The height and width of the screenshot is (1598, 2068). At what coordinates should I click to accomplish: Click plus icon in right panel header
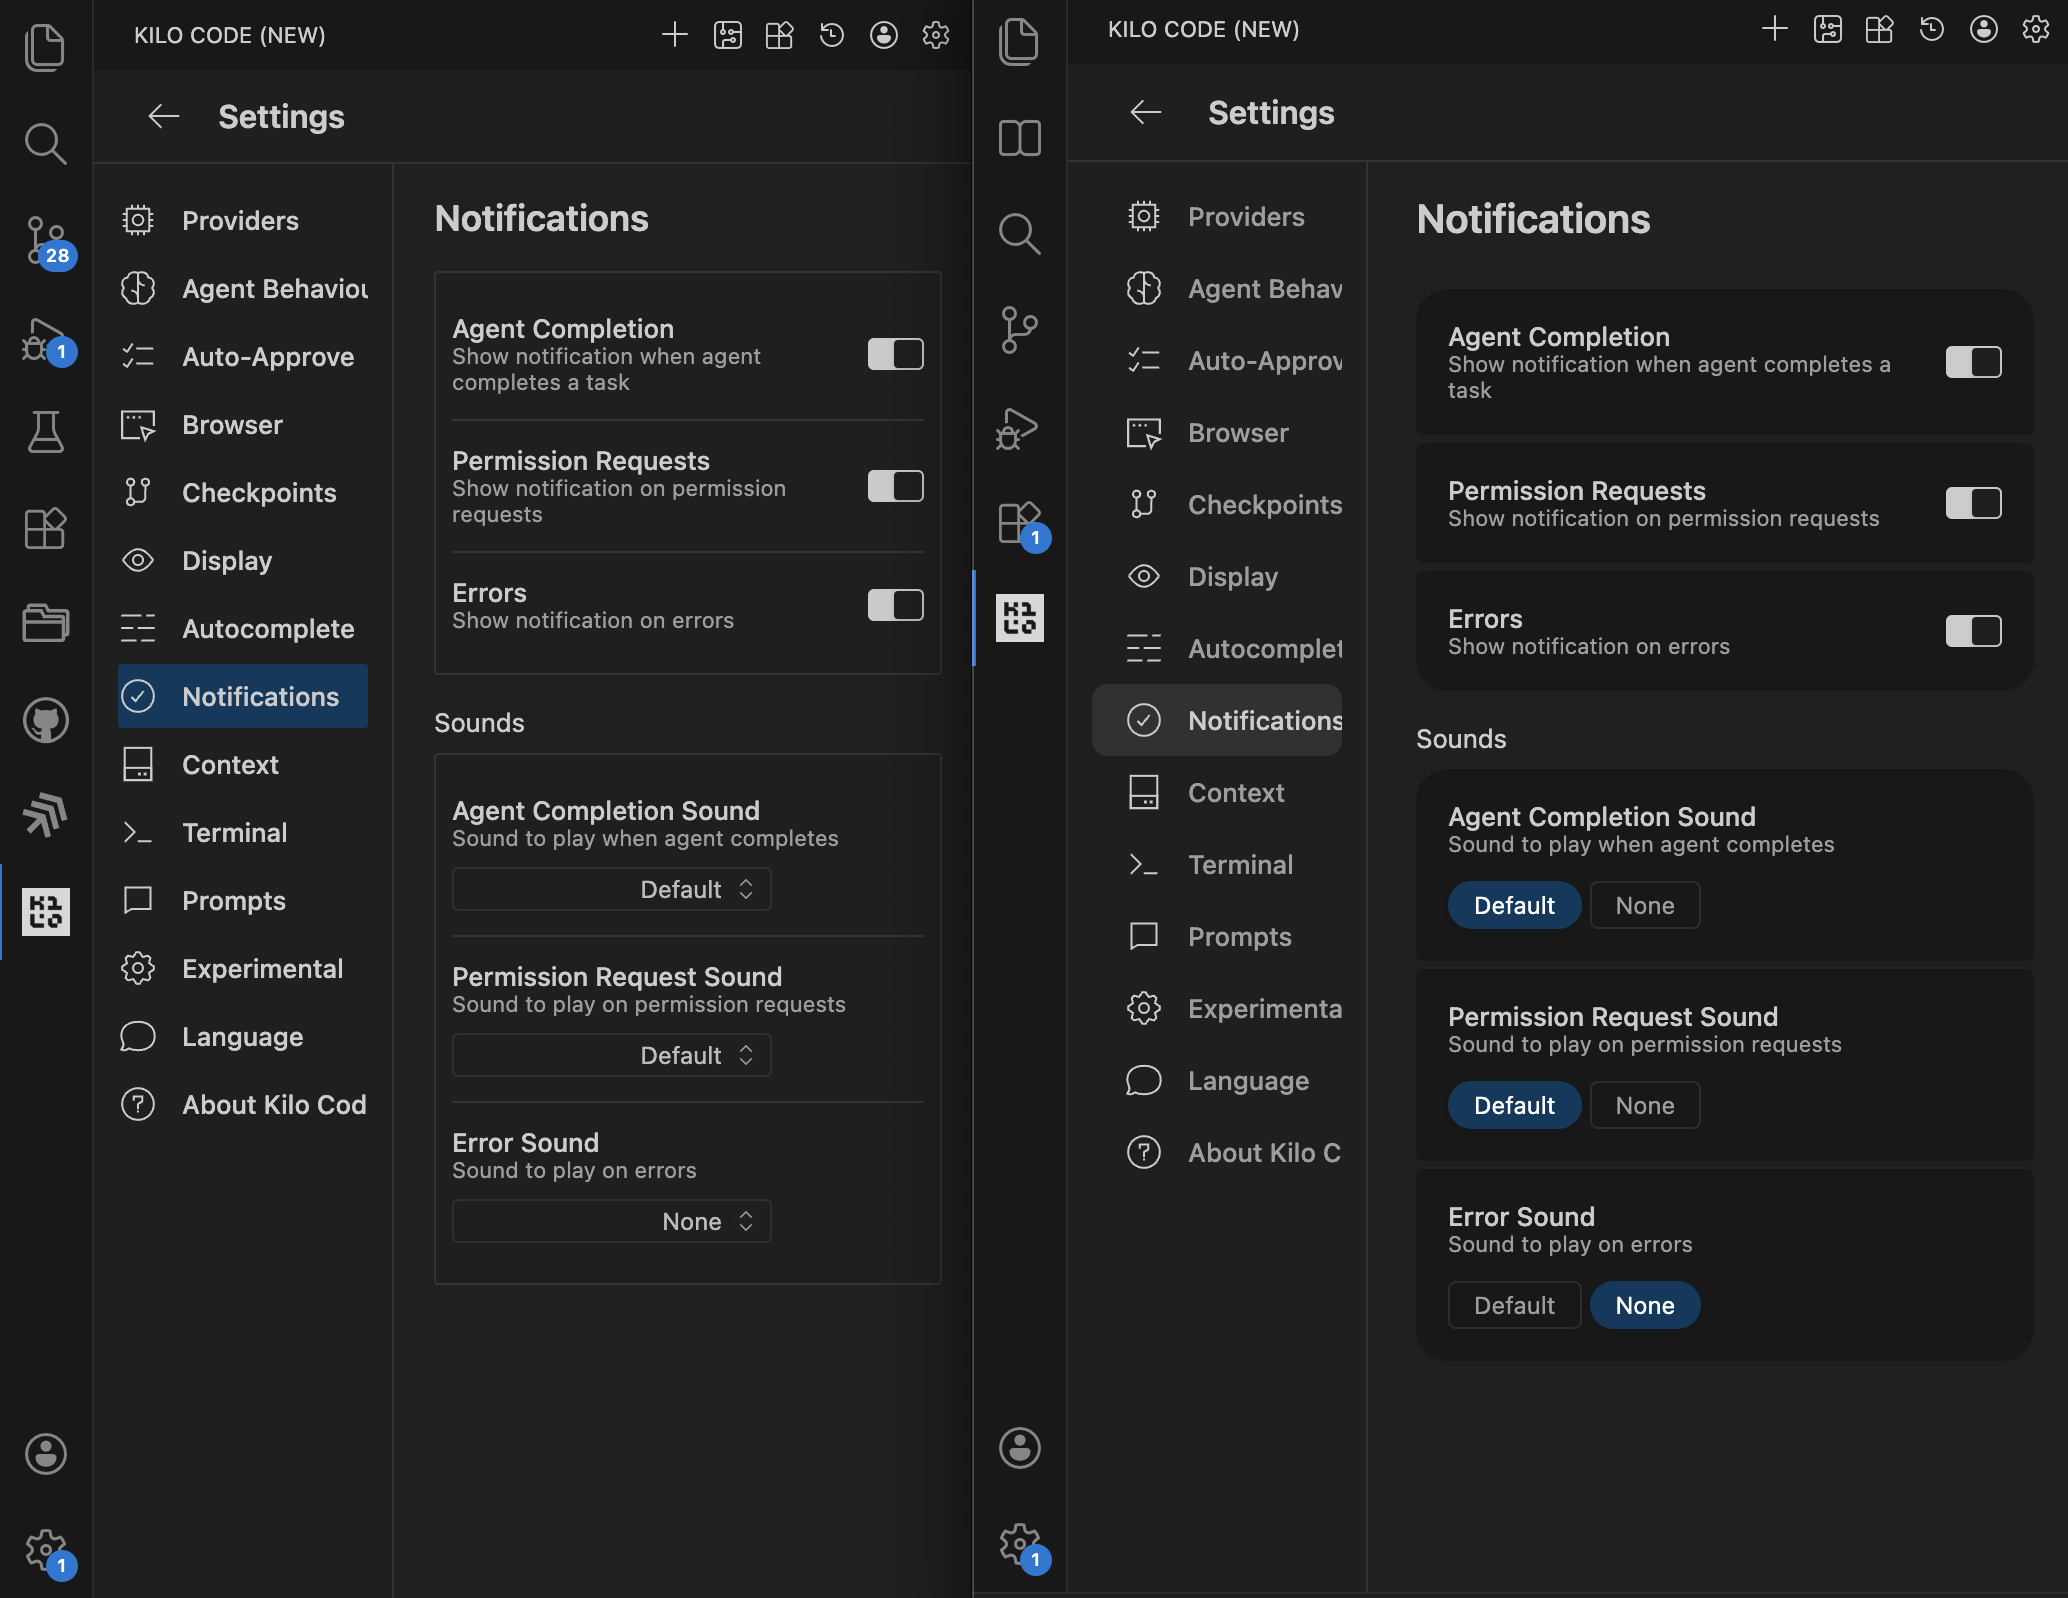[x=1774, y=29]
